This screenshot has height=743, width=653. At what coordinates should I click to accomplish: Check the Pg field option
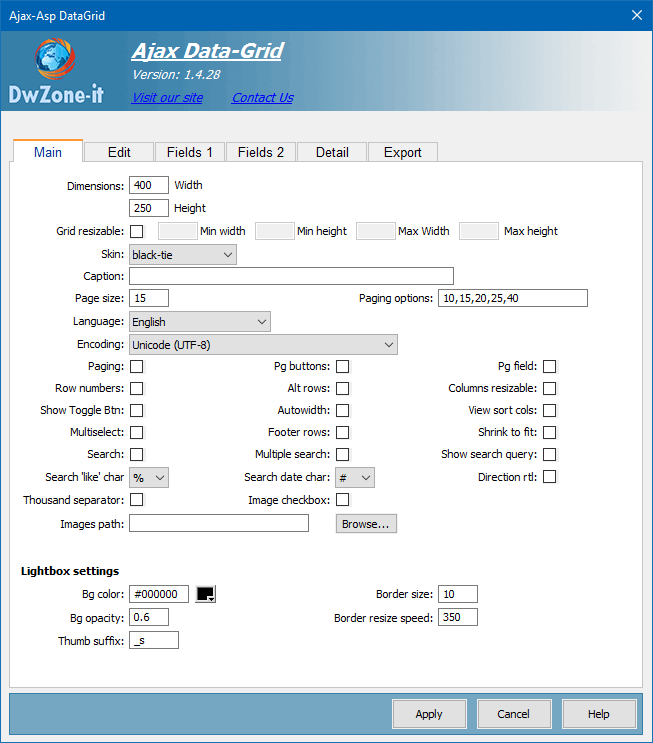(550, 366)
